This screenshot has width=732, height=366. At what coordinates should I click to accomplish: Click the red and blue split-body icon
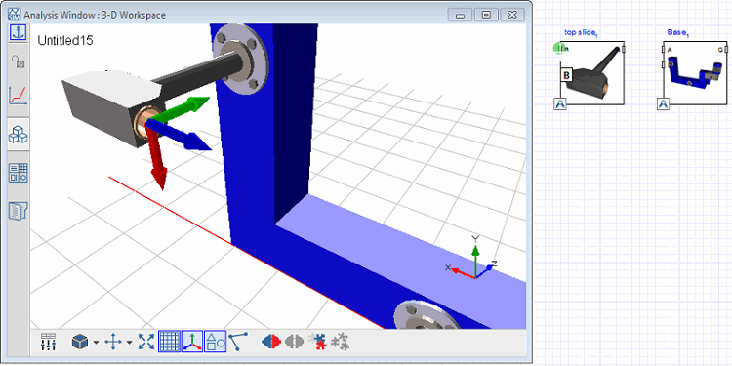(x=271, y=342)
